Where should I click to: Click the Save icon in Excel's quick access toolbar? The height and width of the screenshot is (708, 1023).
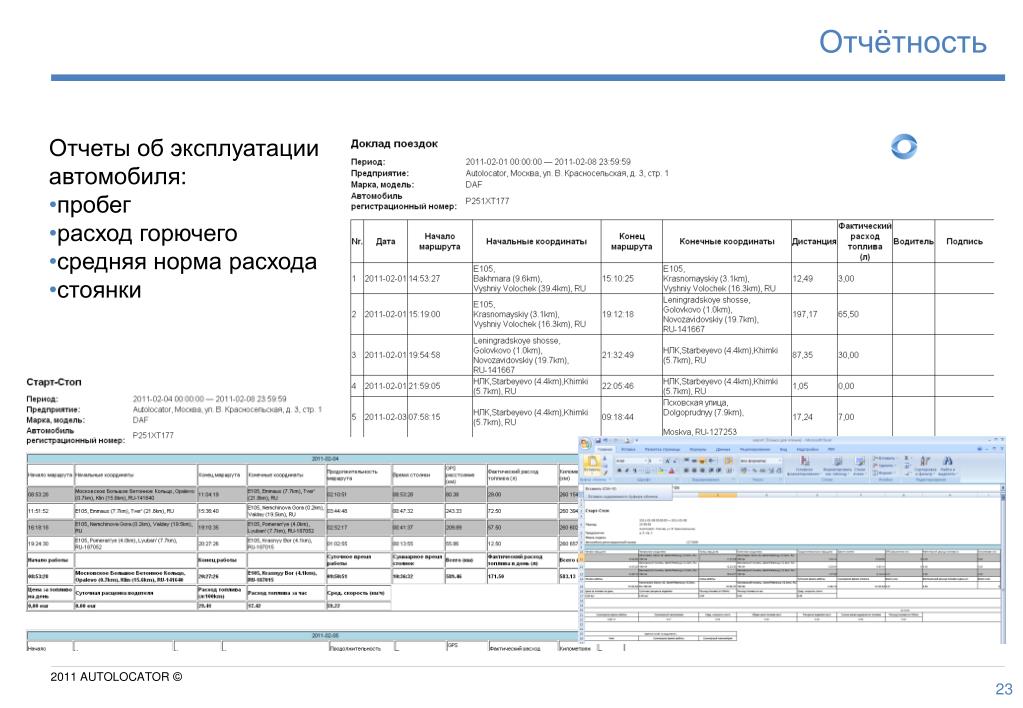[598, 440]
